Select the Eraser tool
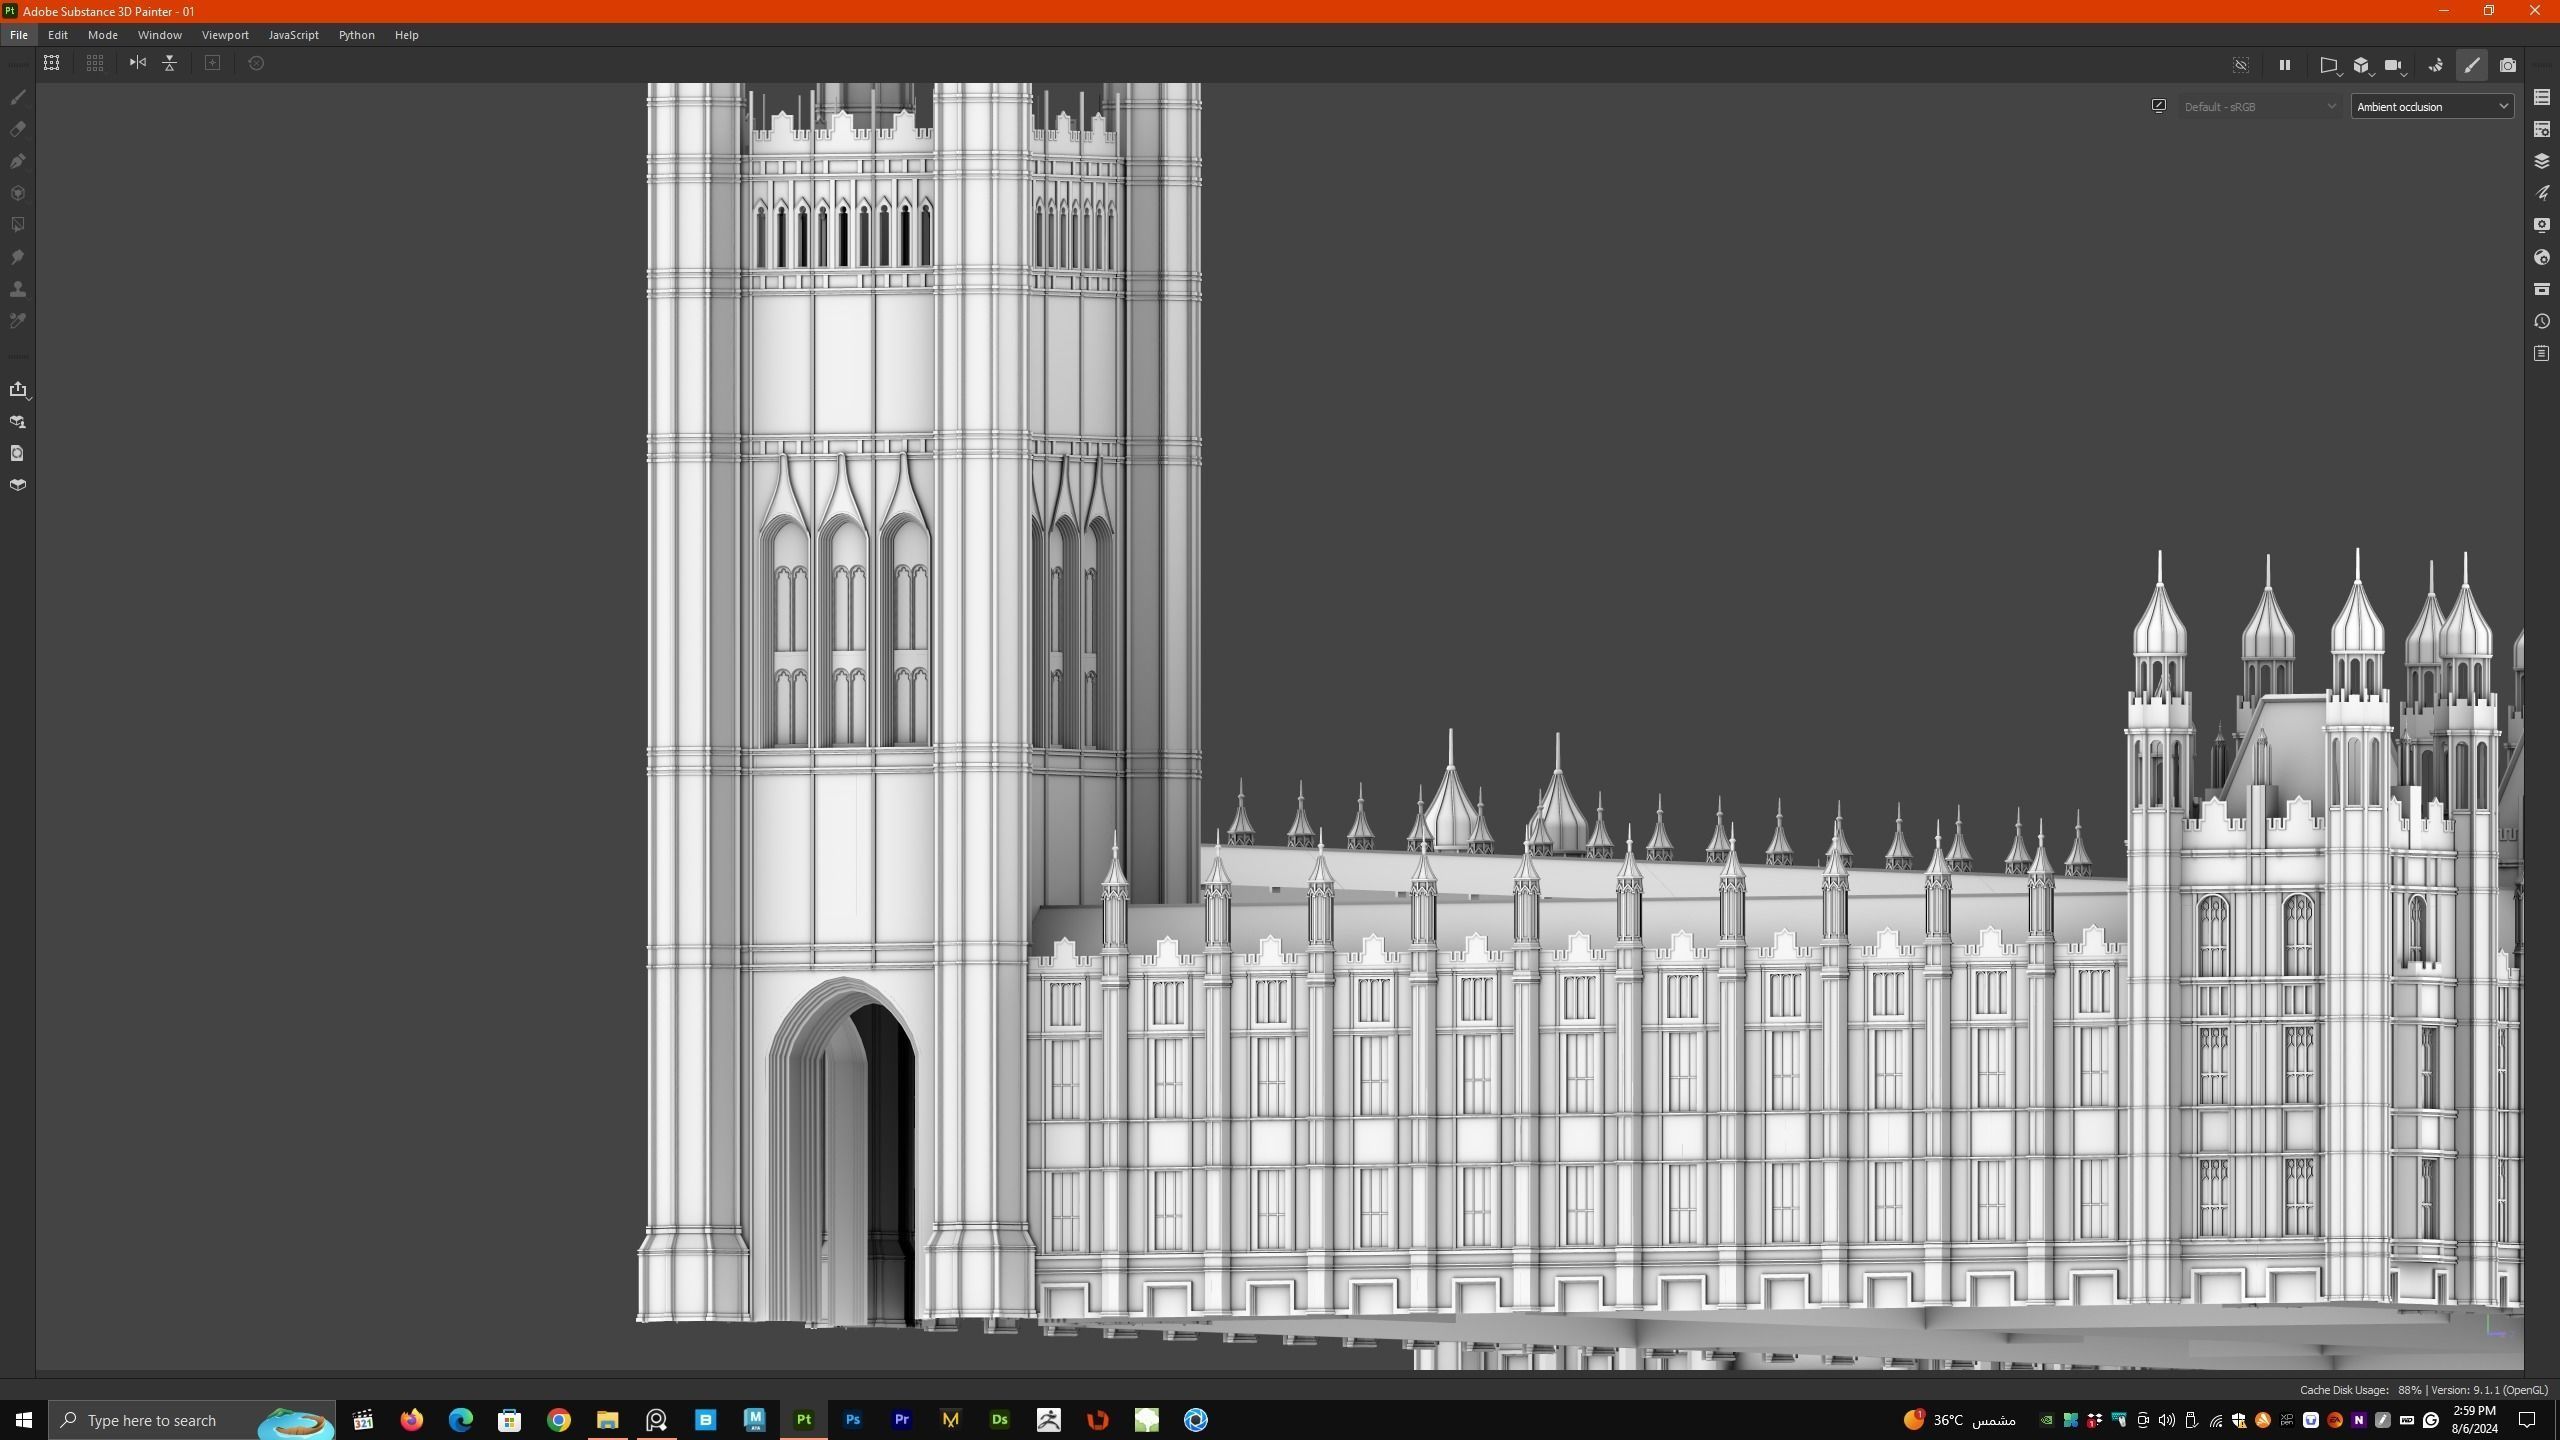Image resolution: width=2560 pixels, height=1440 pixels. coord(17,129)
